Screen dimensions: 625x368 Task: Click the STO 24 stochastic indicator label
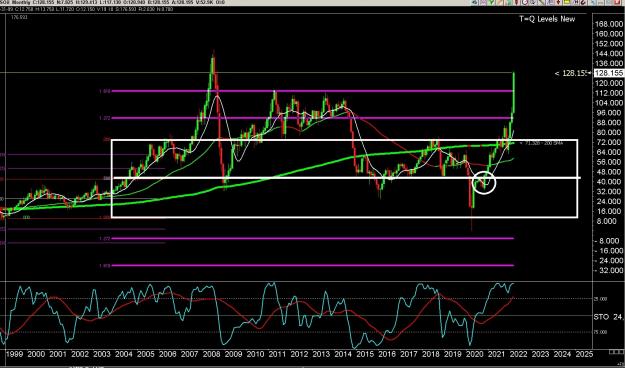(608, 317)
